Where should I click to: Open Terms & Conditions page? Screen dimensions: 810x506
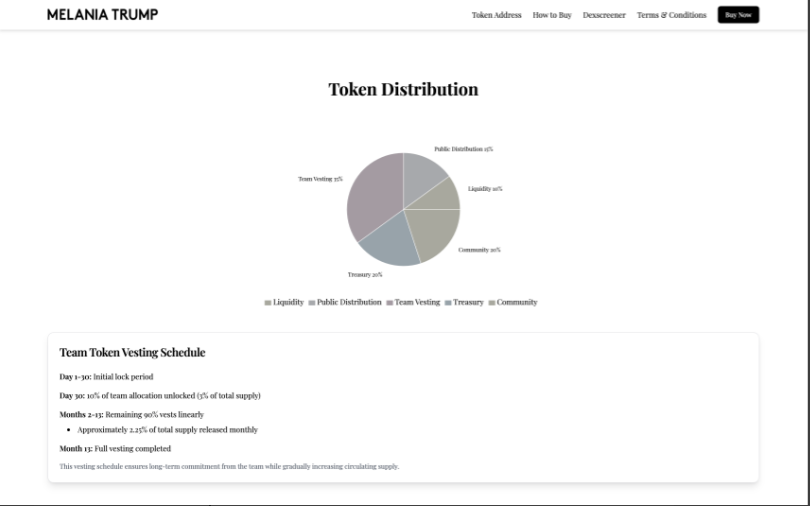672,15
